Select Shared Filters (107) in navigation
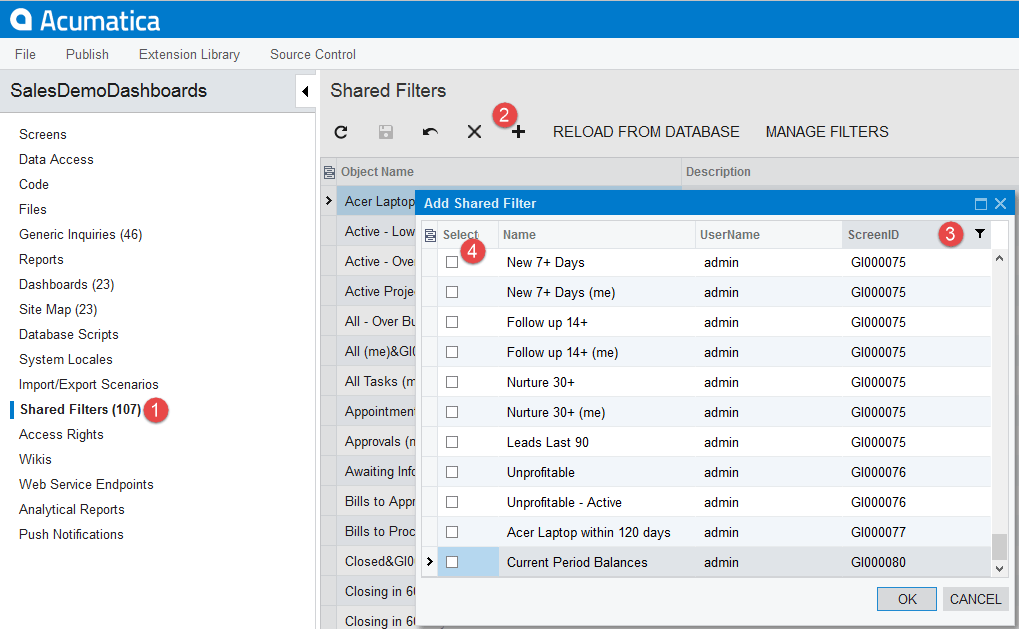 (80, 409)
